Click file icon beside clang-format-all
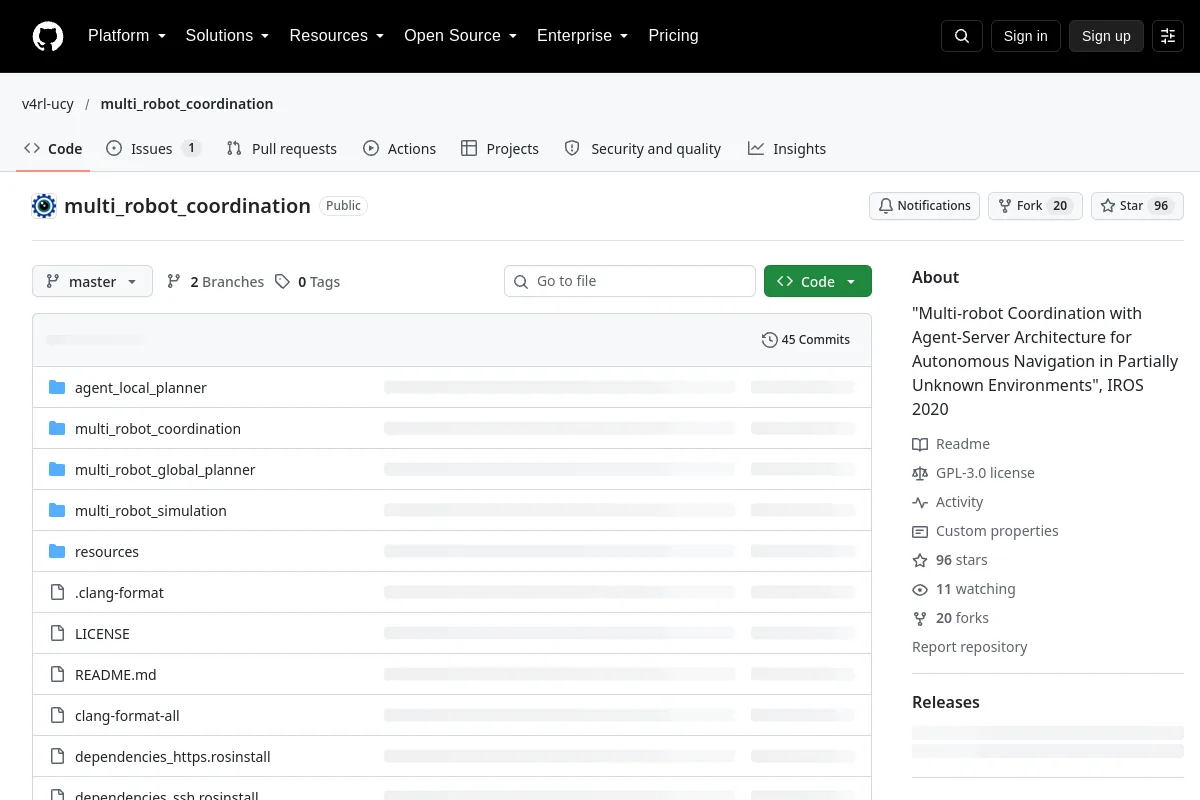This screenshot has width=1200, height=800. tap(57, 716)
